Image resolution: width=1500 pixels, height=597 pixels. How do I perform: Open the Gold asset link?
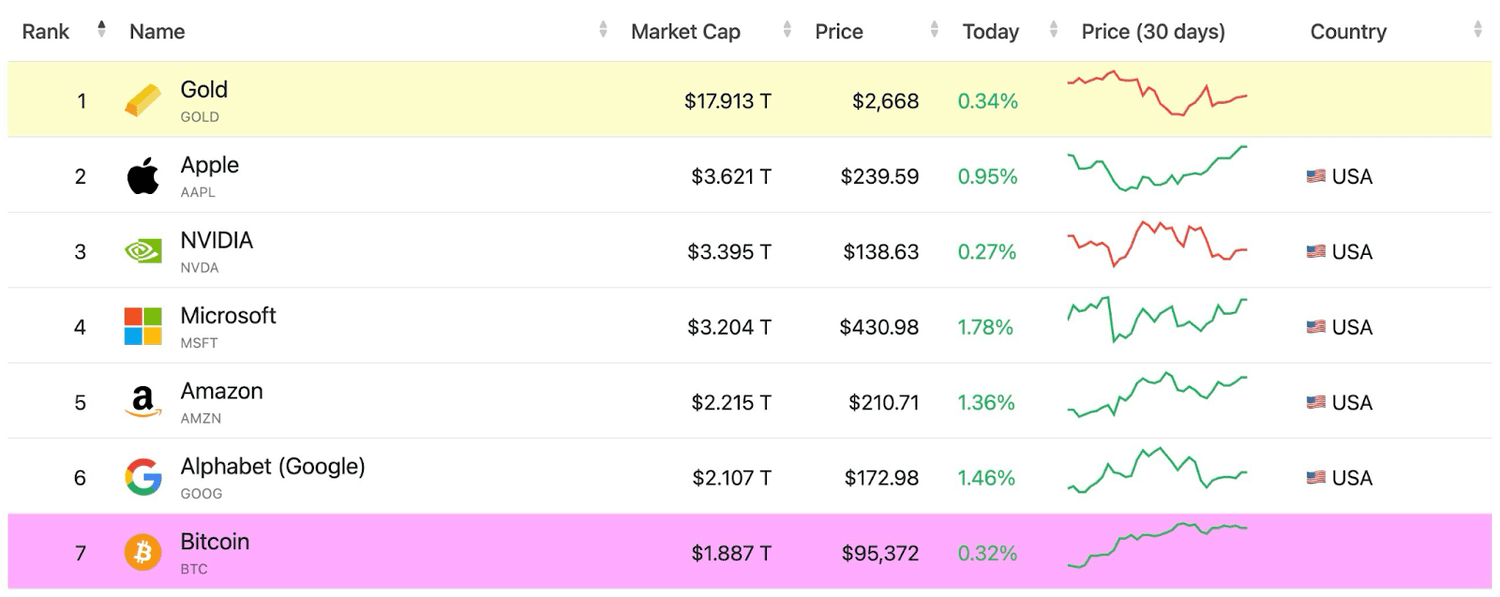coord(204,89)
